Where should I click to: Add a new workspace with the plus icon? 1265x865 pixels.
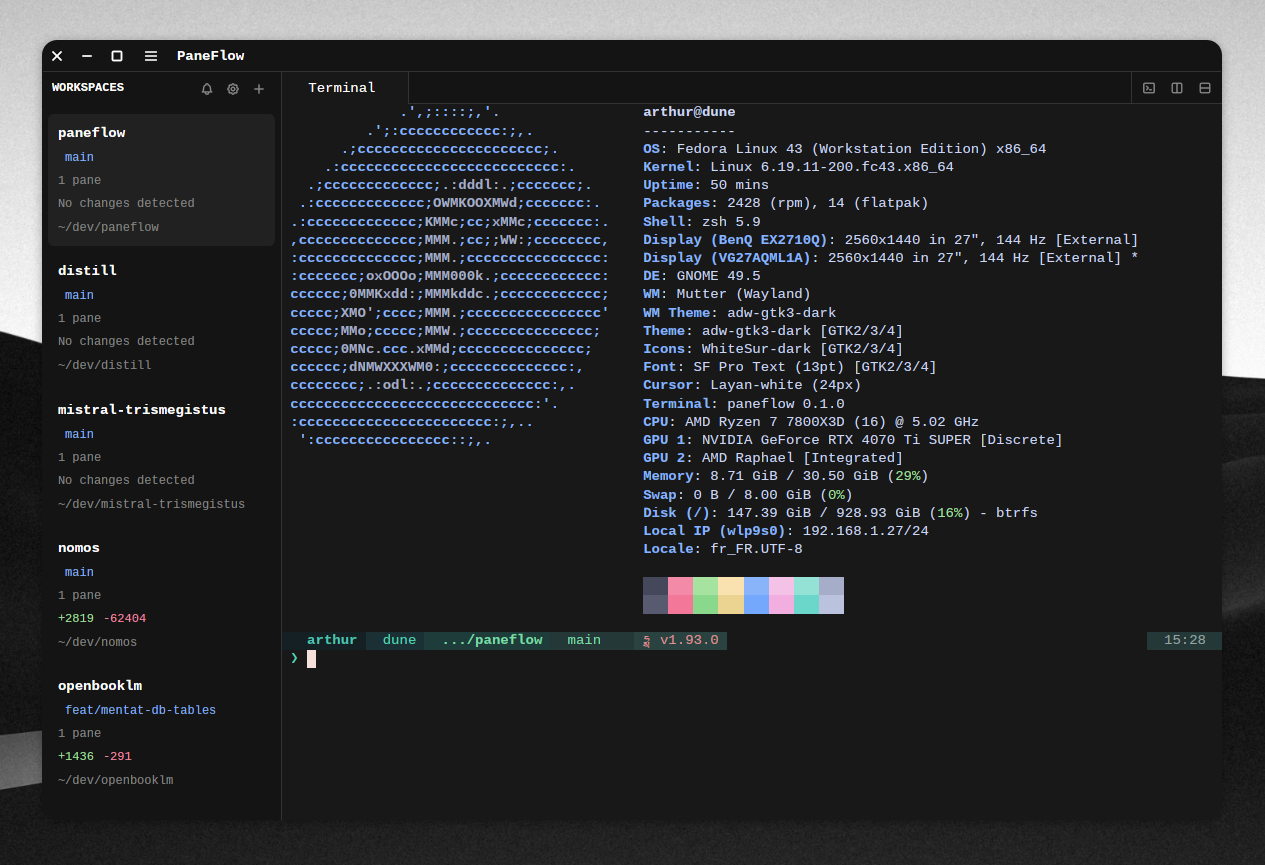(259, 88)
